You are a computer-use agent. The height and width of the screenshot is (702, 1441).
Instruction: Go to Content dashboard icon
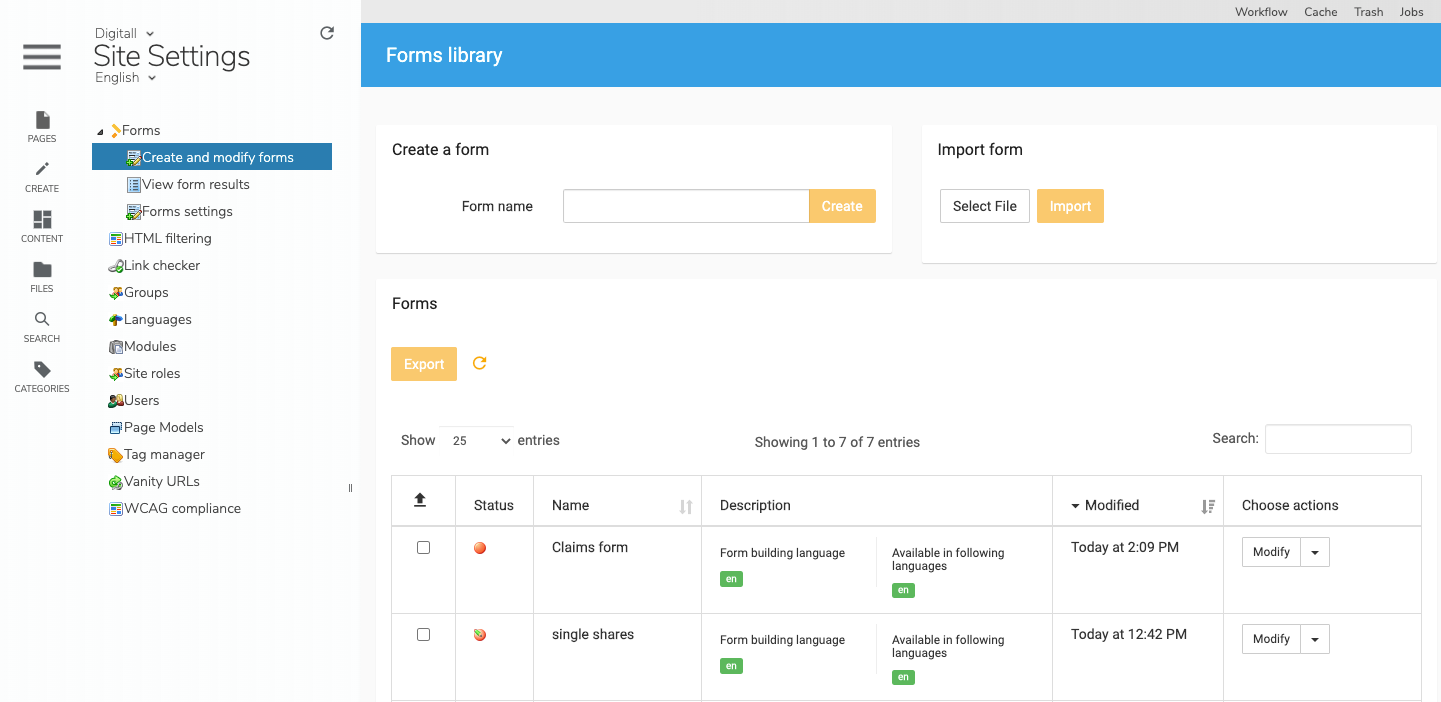point(42,220)
